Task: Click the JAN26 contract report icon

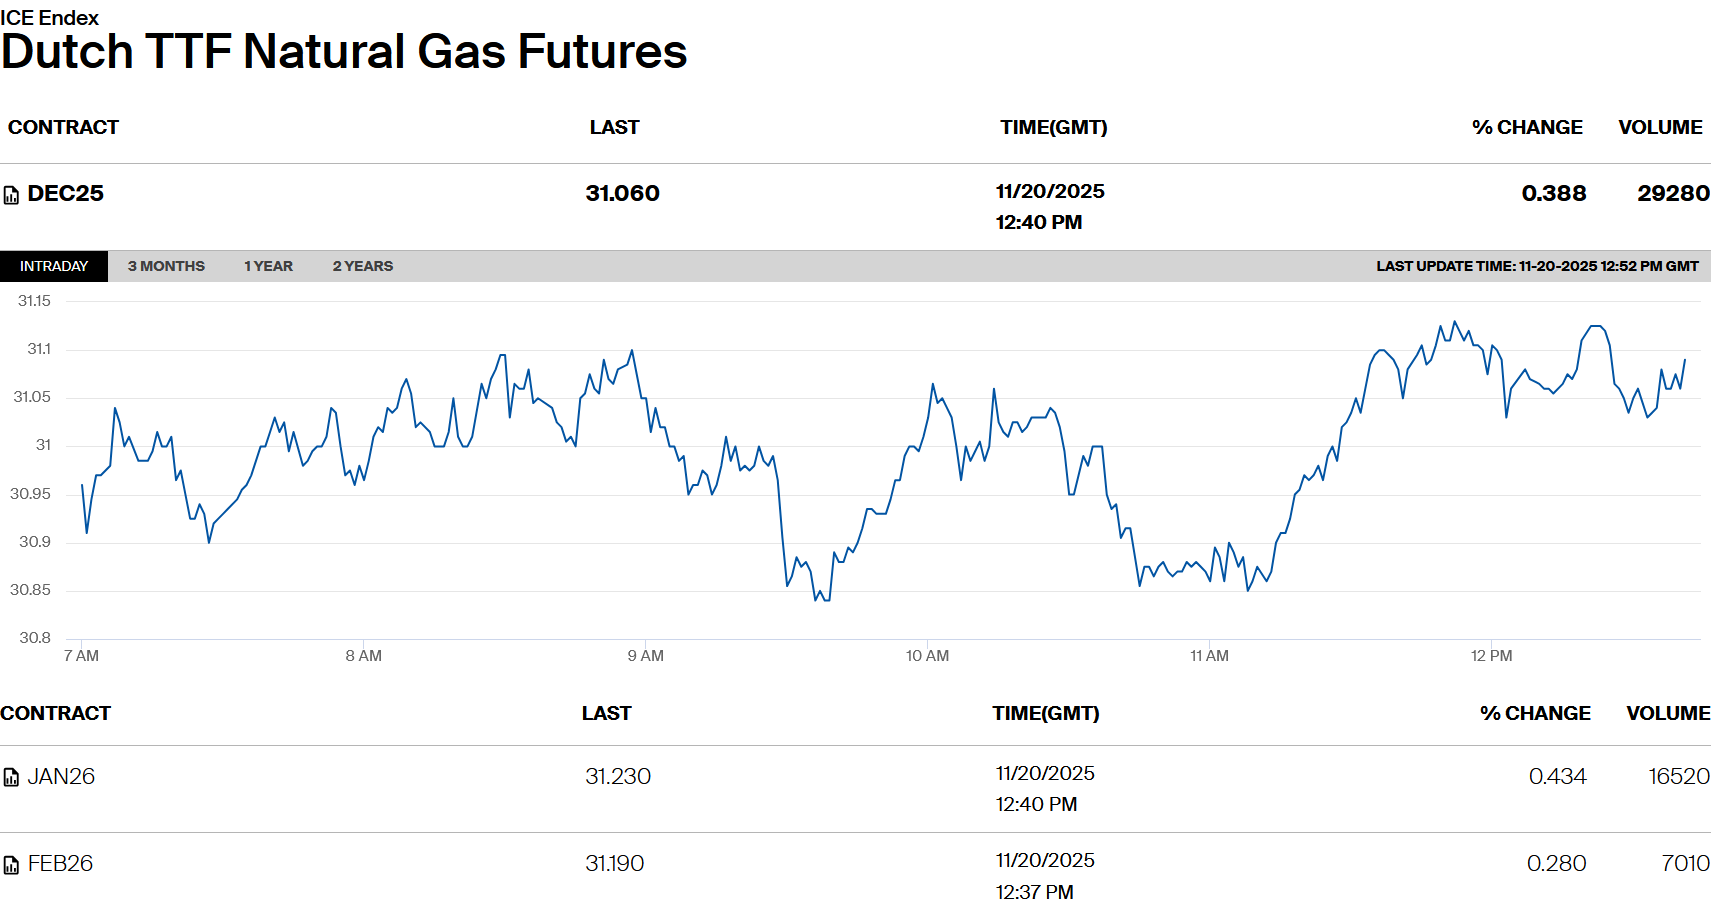Action: click(11, 777)
